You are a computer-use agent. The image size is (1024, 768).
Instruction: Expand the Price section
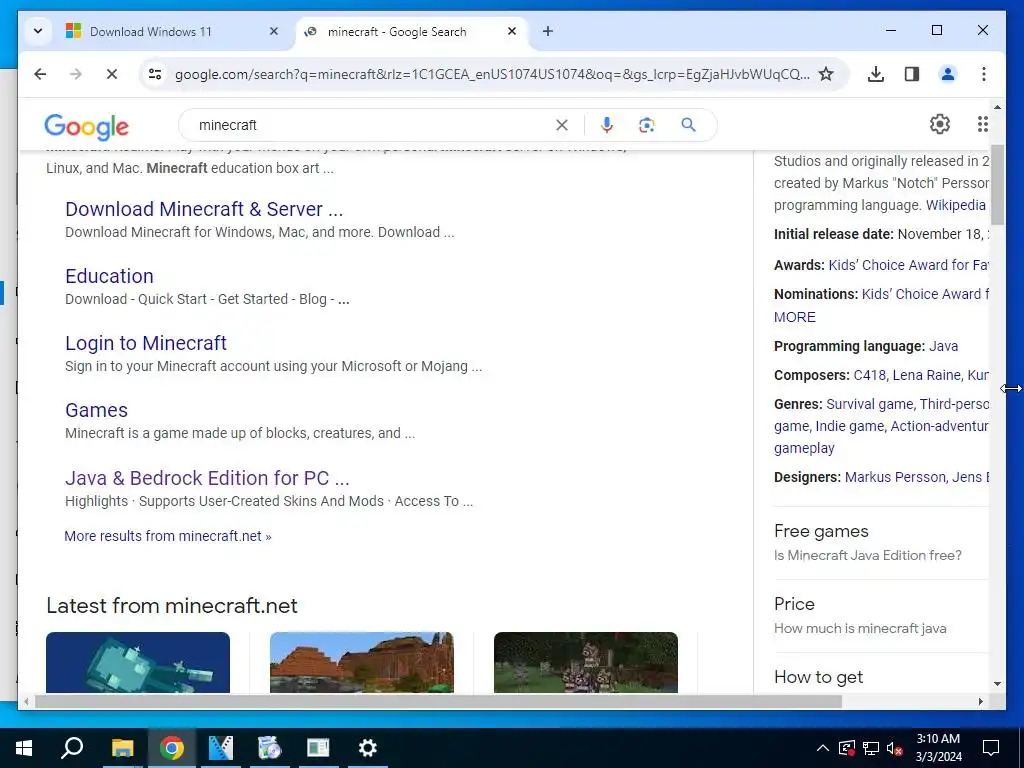coord(880,616)
